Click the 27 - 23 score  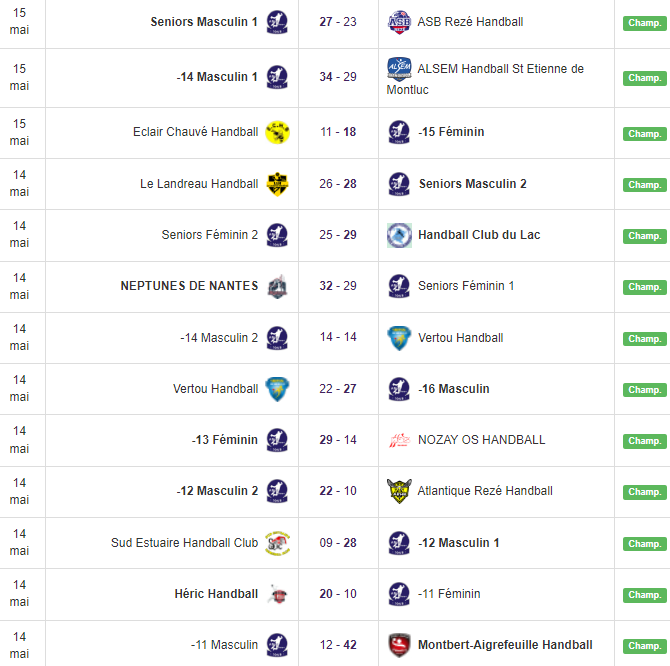point(338,22)
